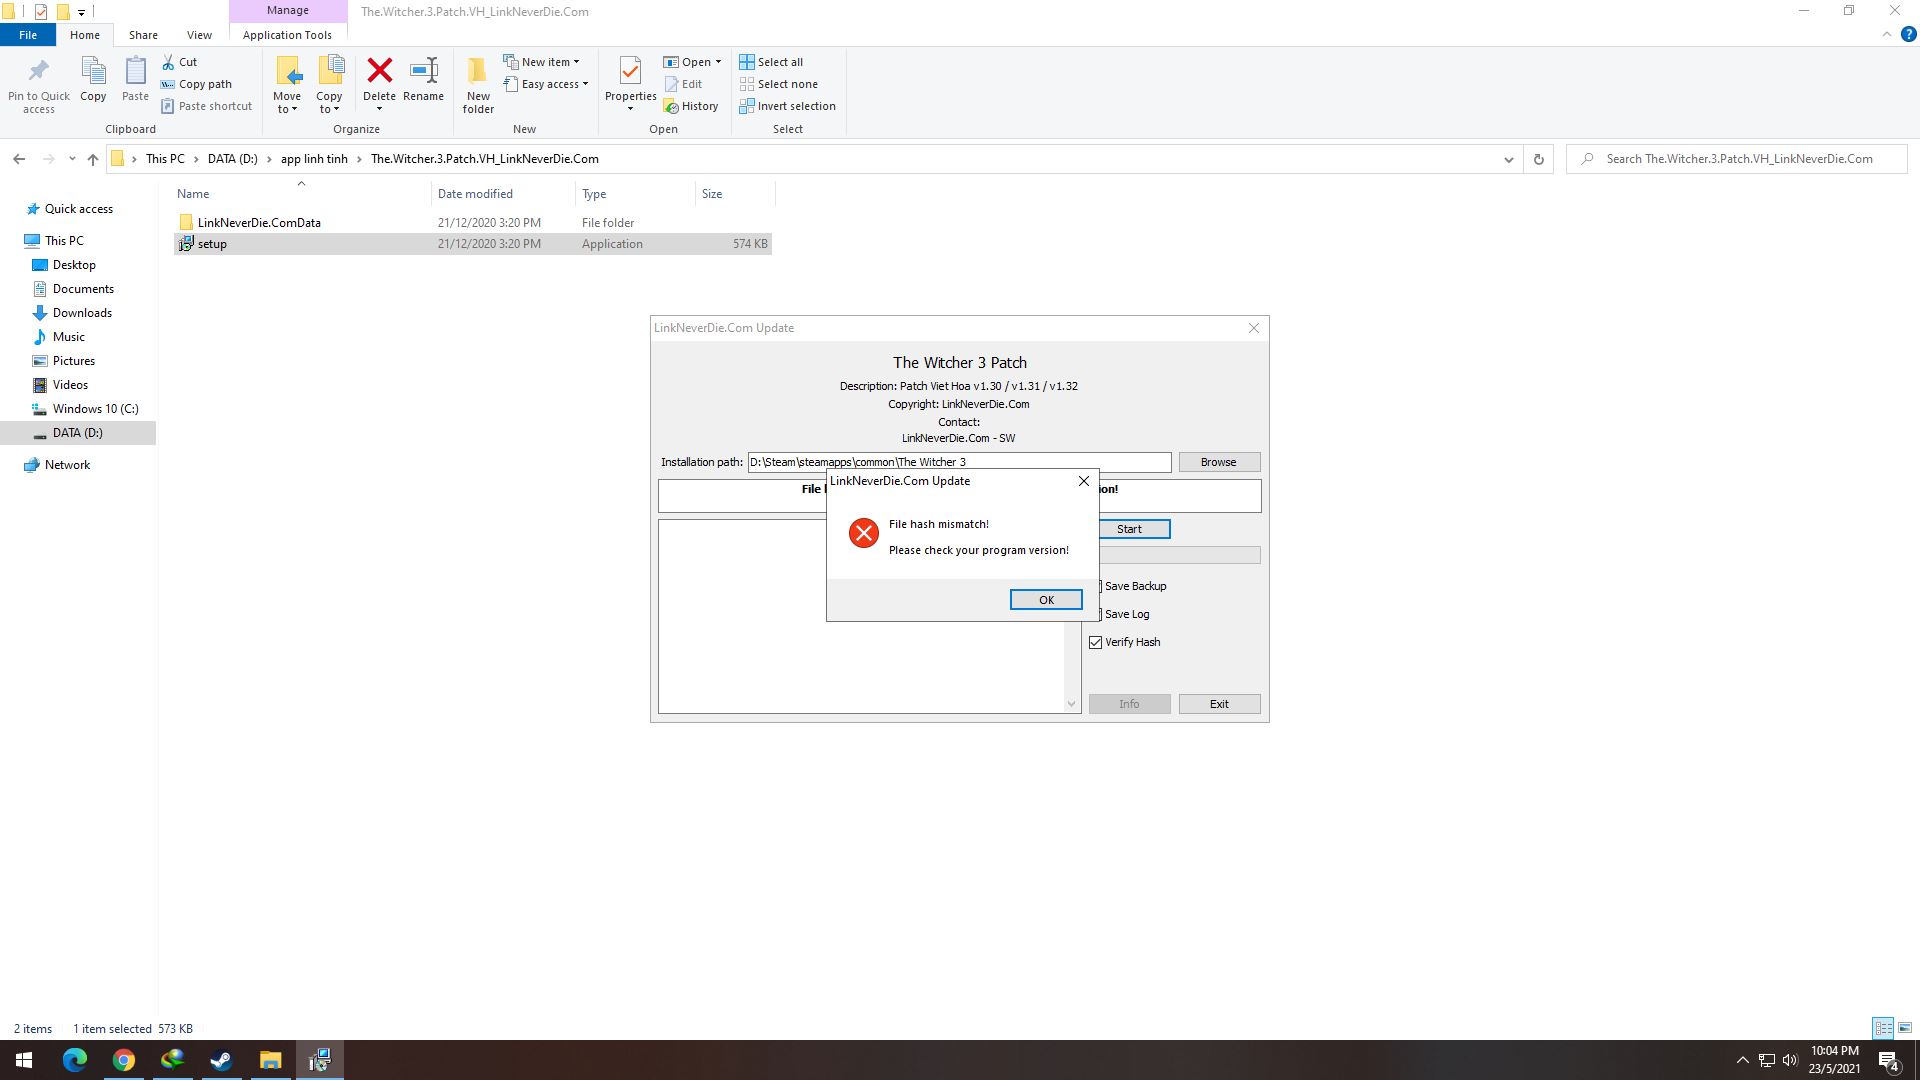This screenshot has width=1920, height=1080.
Task: Click the red Delete icon in ribbon
Action: coord(379,71)
